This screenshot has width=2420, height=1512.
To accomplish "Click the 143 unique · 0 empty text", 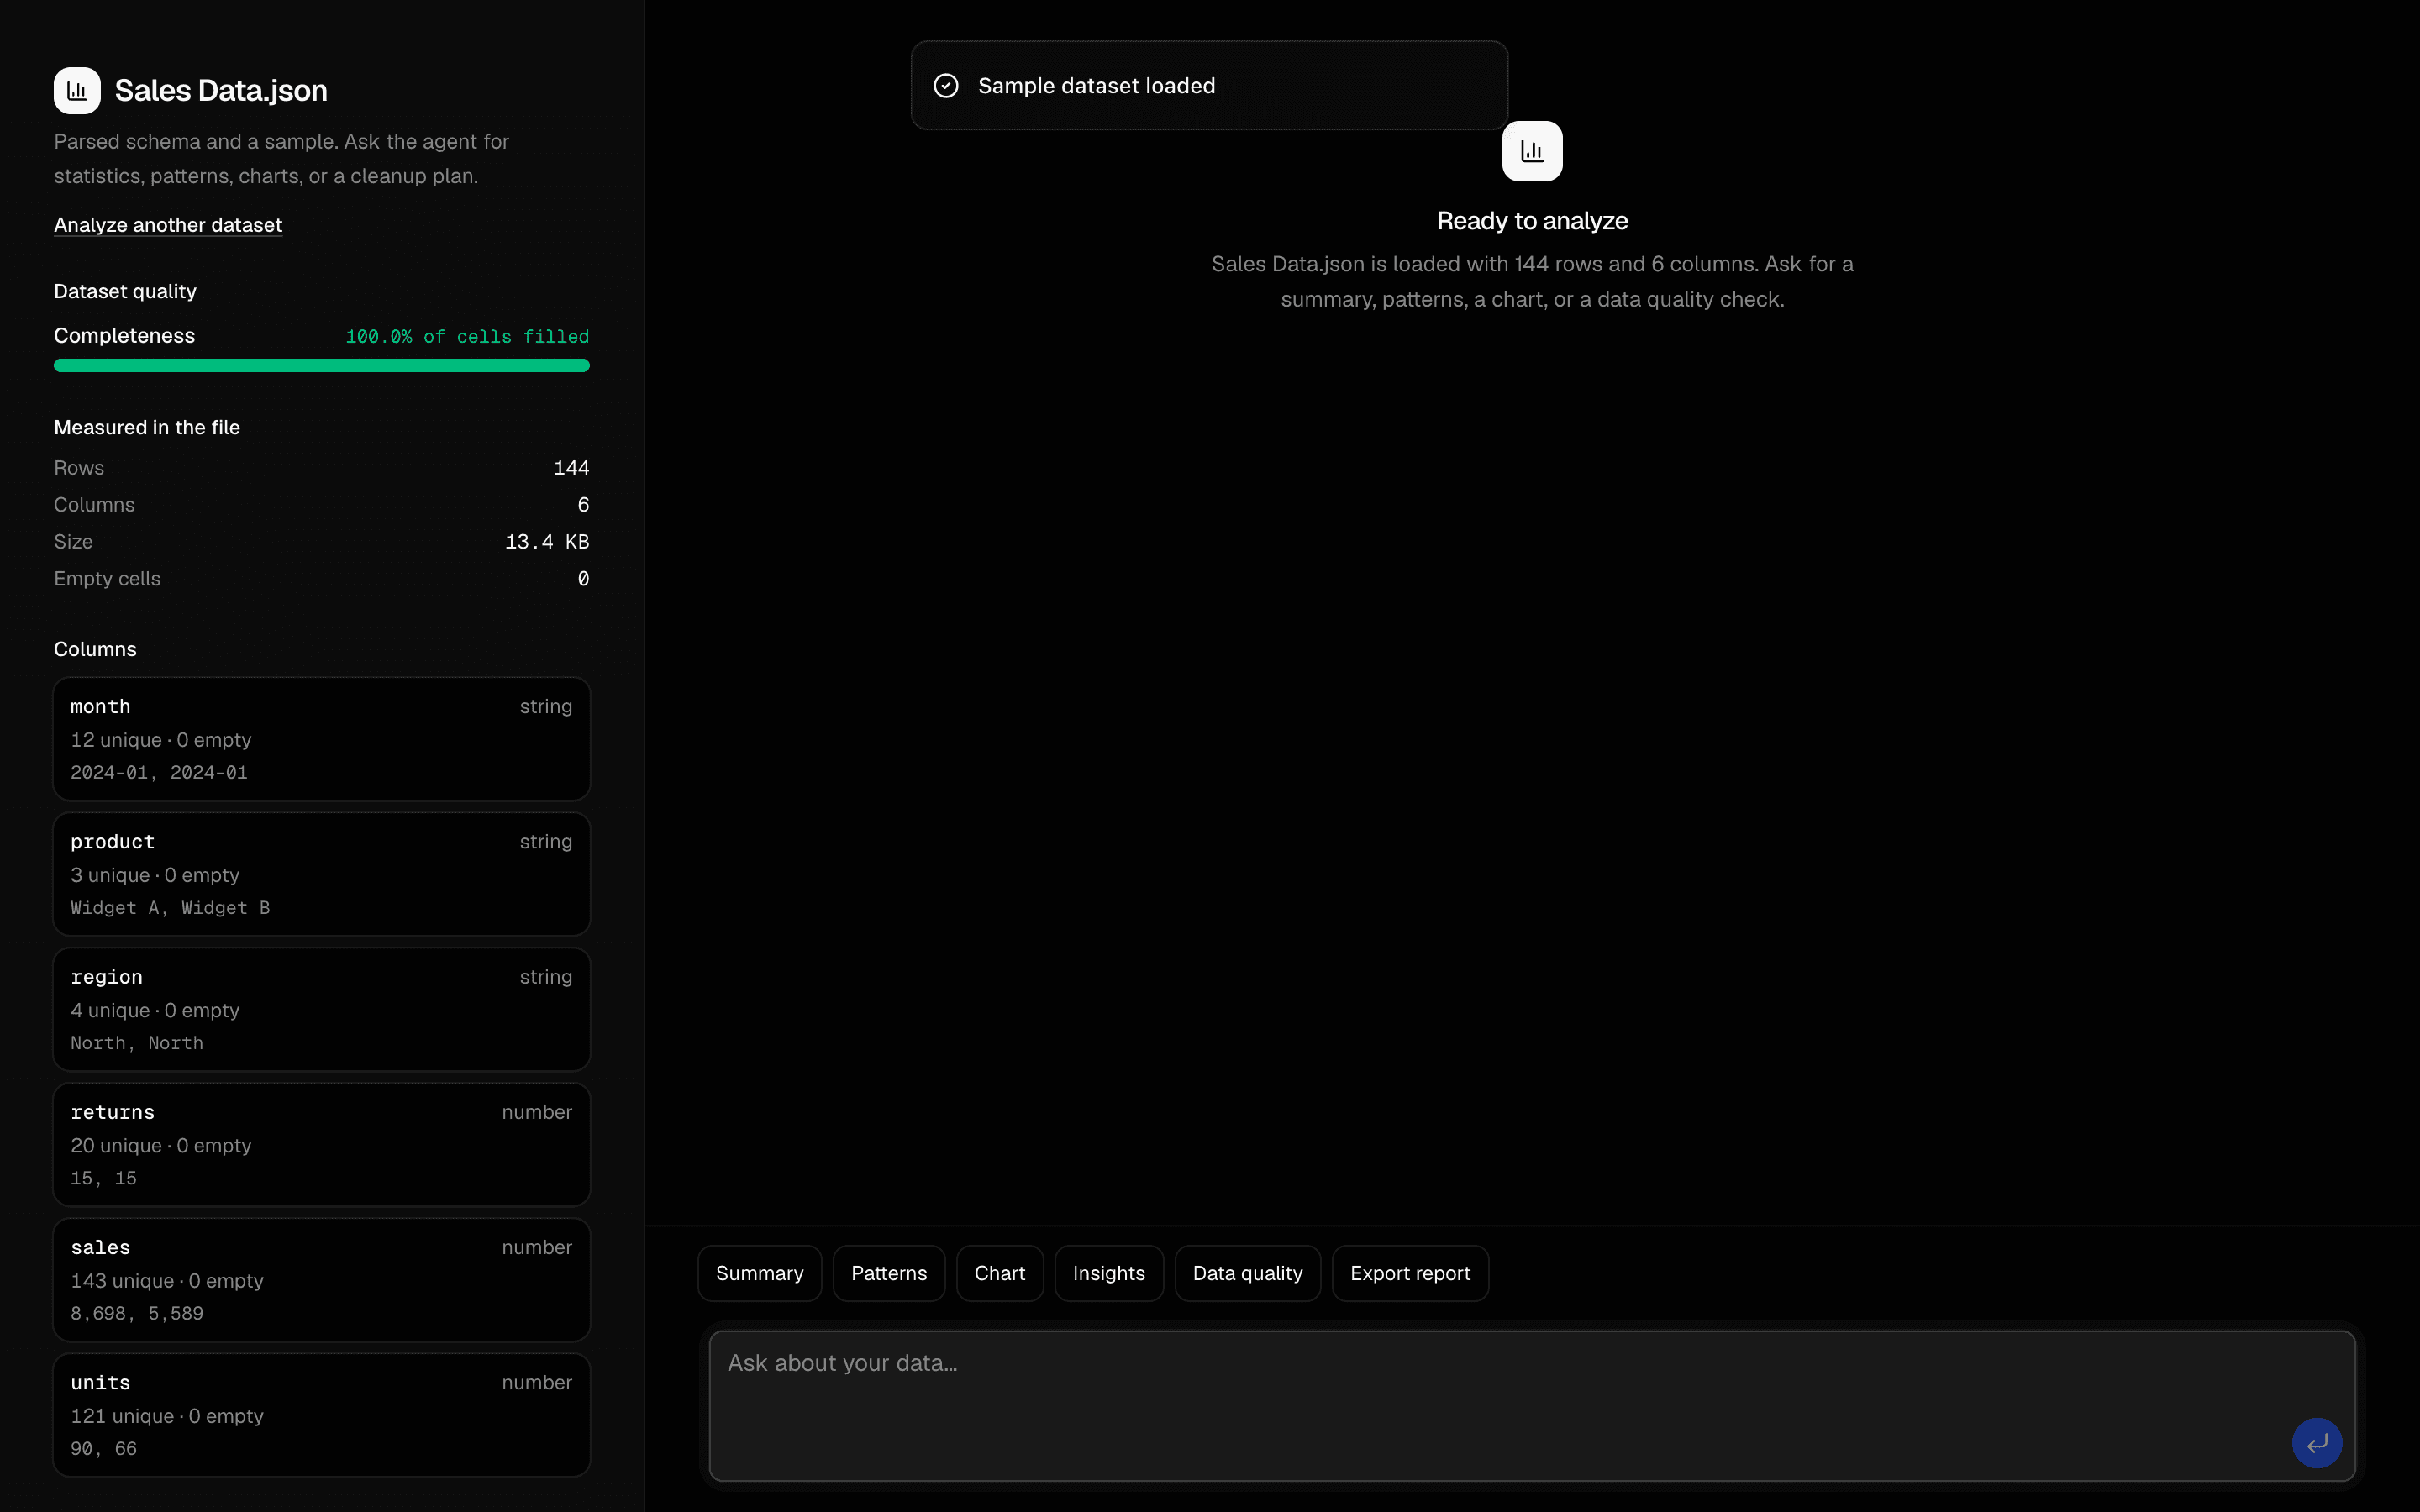I will tap(167, 1281).
